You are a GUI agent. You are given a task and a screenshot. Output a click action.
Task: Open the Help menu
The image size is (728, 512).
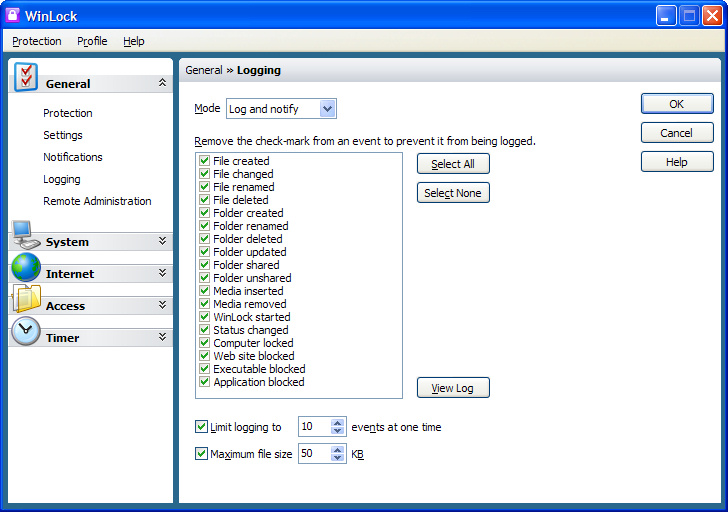pos(134,41)
